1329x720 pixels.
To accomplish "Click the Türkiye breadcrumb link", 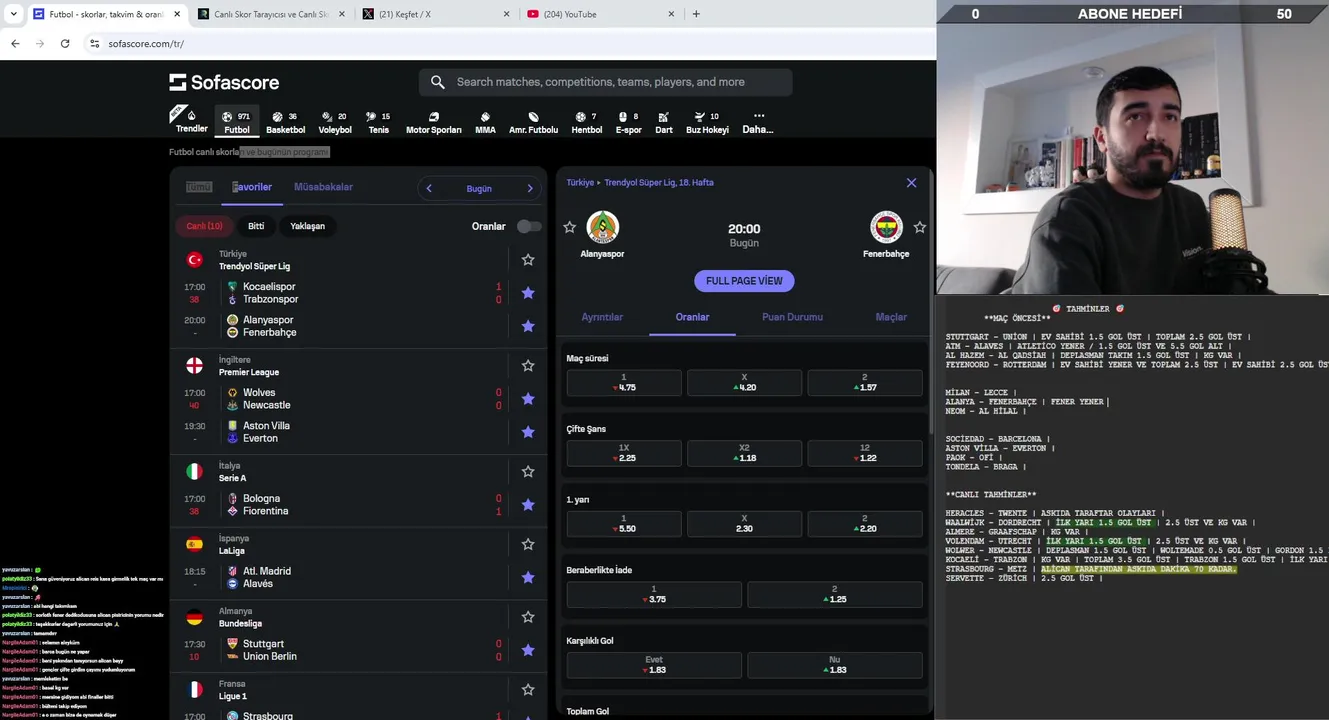I will (580, 183).
